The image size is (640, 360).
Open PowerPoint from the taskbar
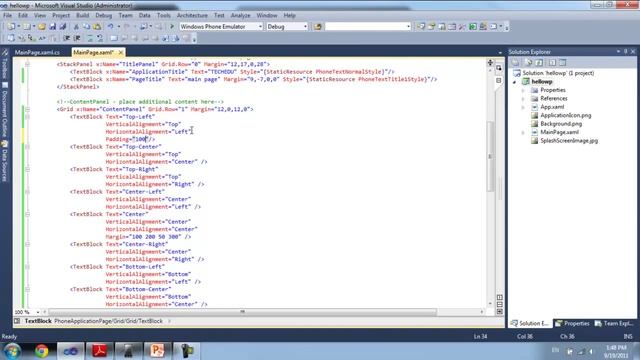coord(157,351)
